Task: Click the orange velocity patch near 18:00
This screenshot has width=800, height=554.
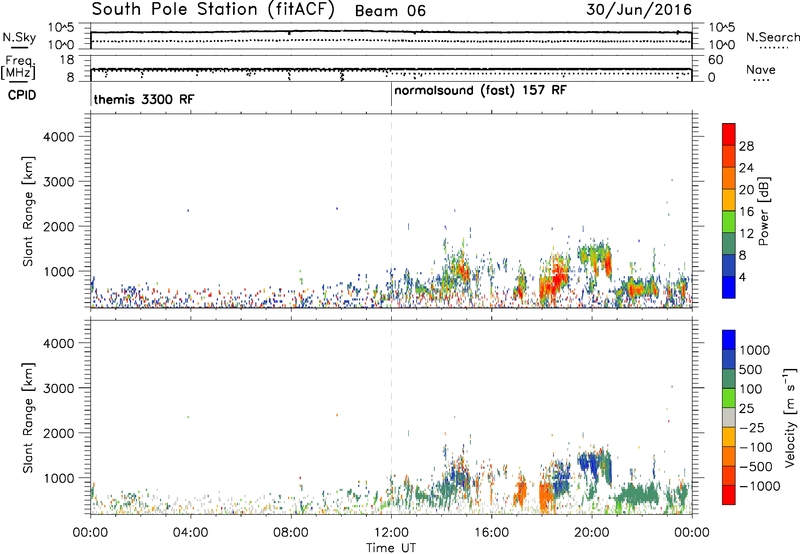Action: 546,495
